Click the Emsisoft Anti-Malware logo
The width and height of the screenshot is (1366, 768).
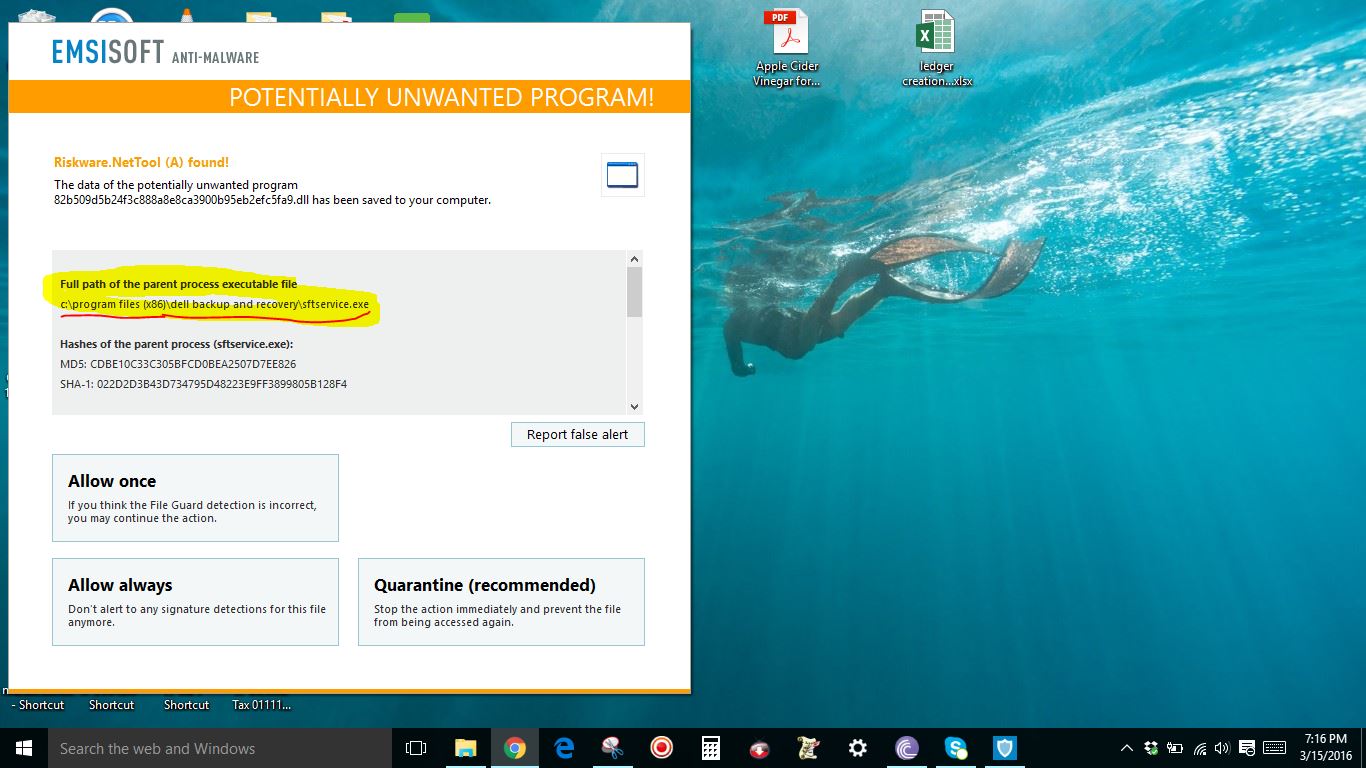click(x=156, y=53)
